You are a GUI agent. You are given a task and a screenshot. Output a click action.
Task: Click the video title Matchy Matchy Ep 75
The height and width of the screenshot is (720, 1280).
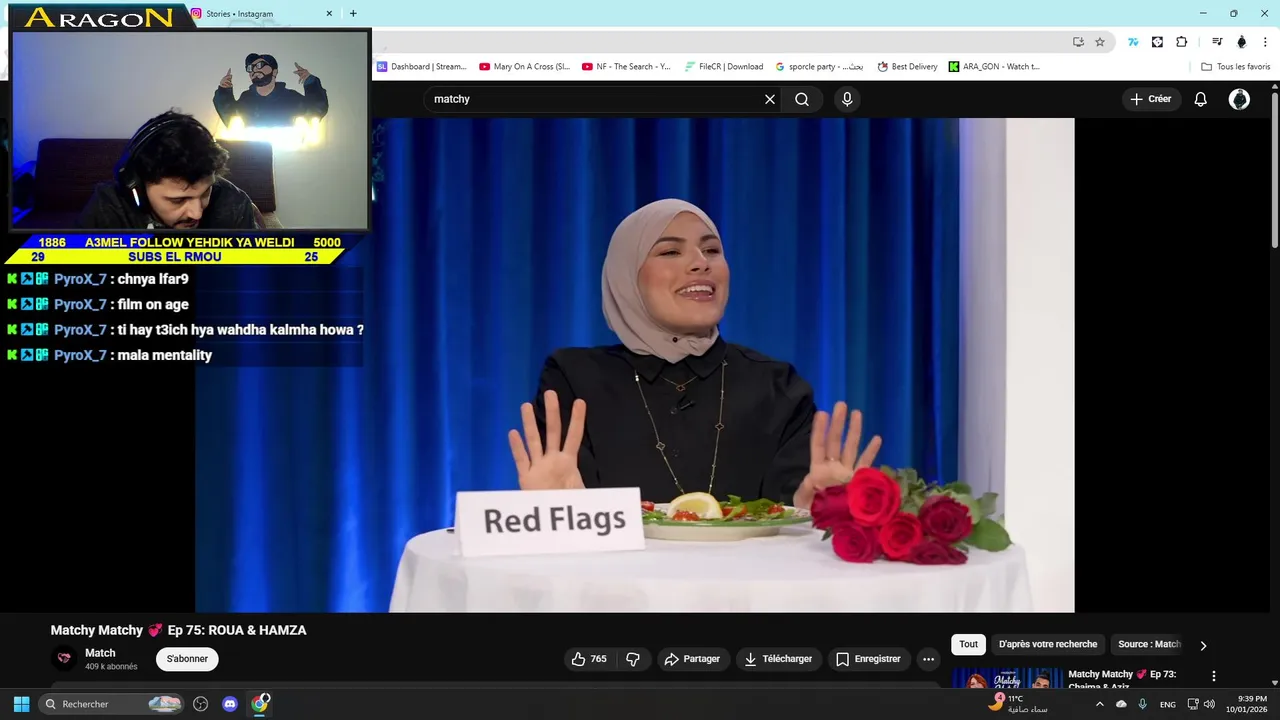tap(179, 630)
